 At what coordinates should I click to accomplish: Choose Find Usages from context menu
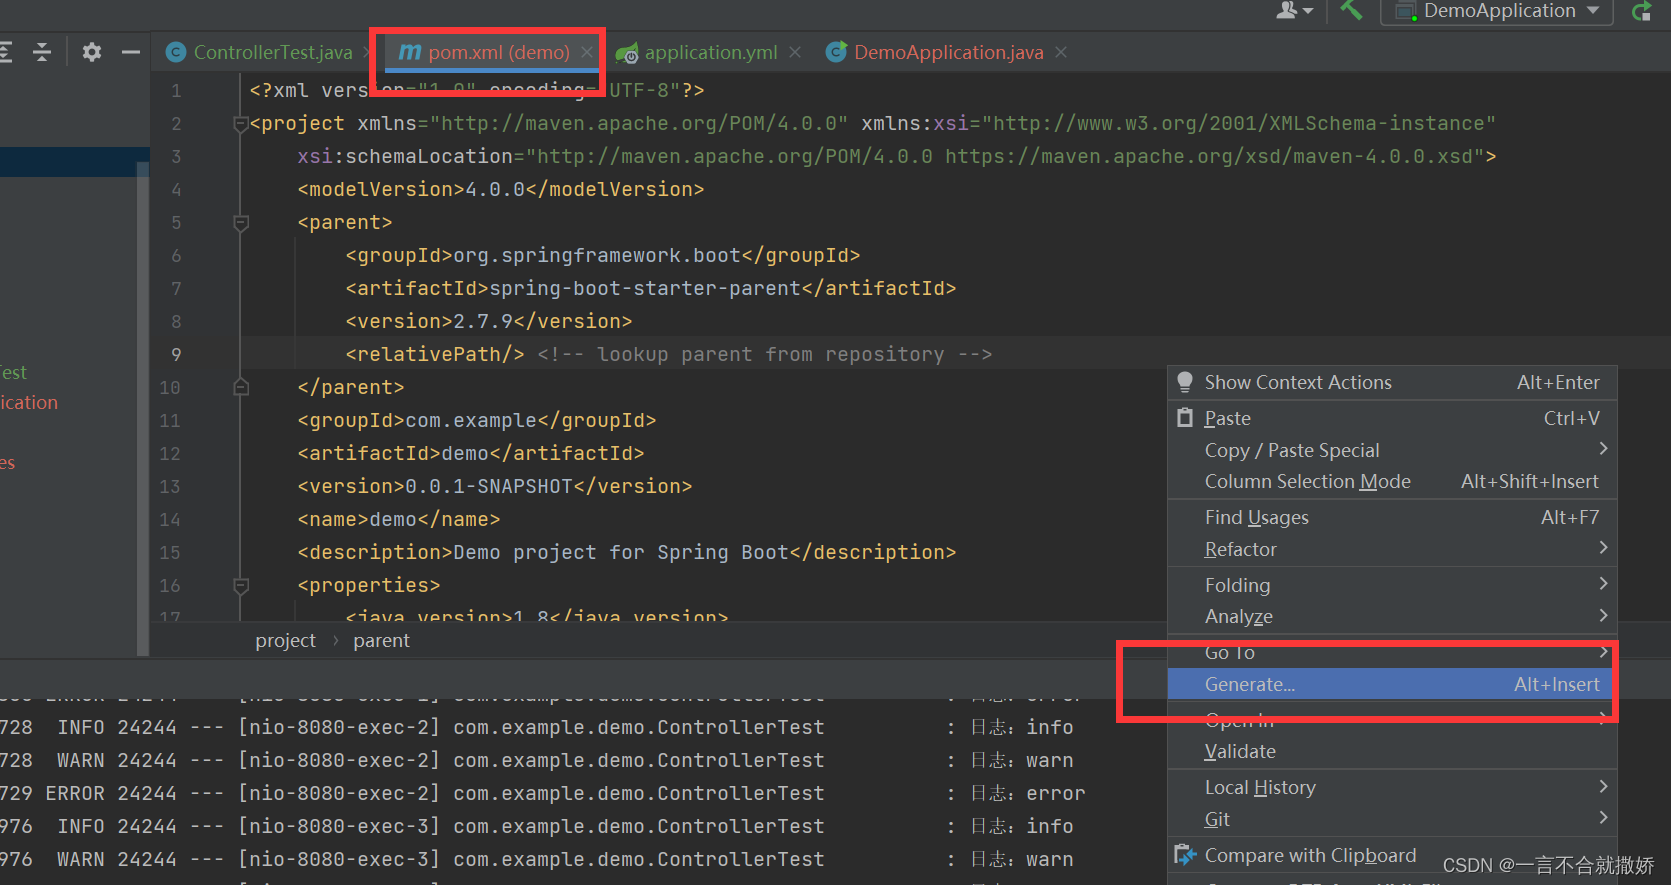[1392, 517]
